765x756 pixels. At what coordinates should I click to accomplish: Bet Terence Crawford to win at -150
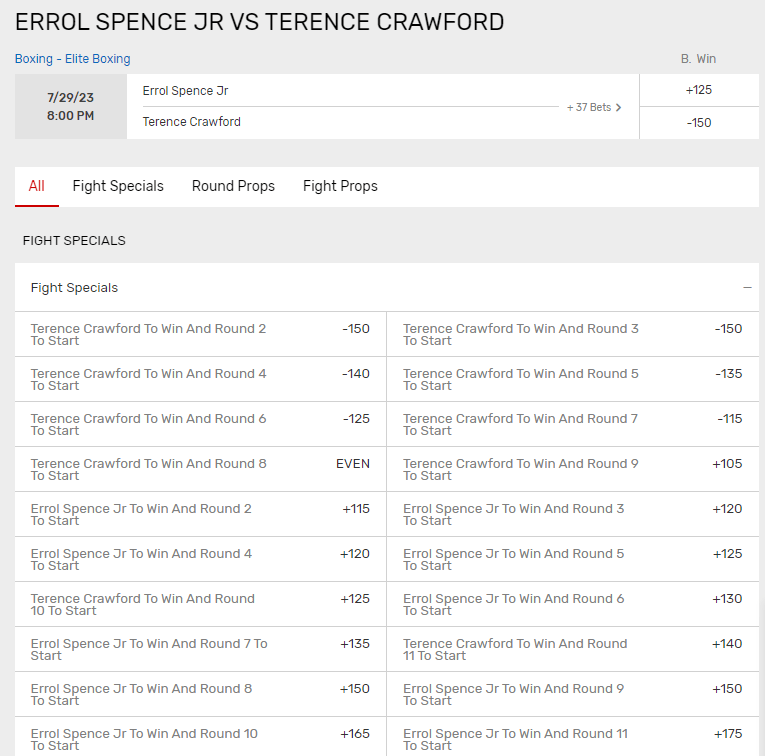click(x=699, y=123)
